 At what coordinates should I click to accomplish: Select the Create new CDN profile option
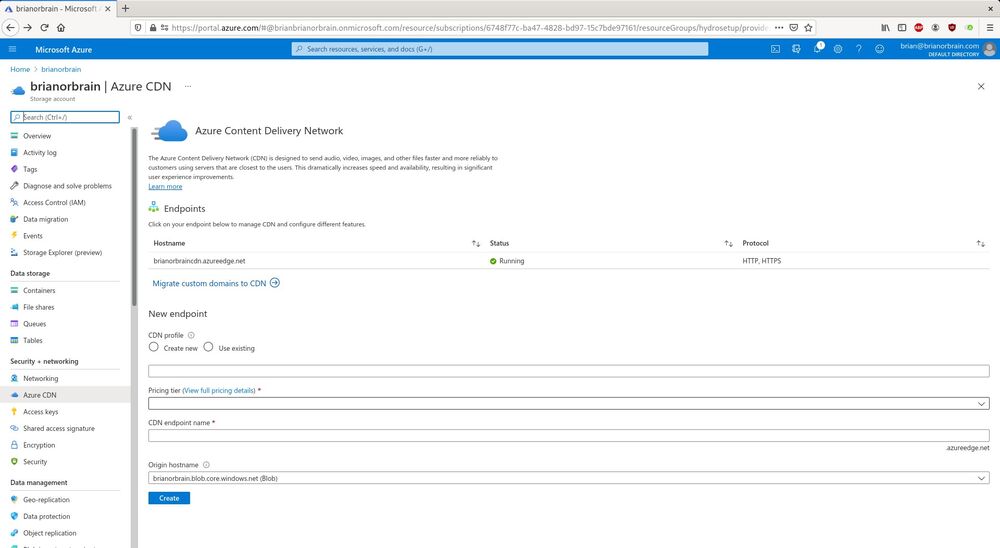pos(154,347)
